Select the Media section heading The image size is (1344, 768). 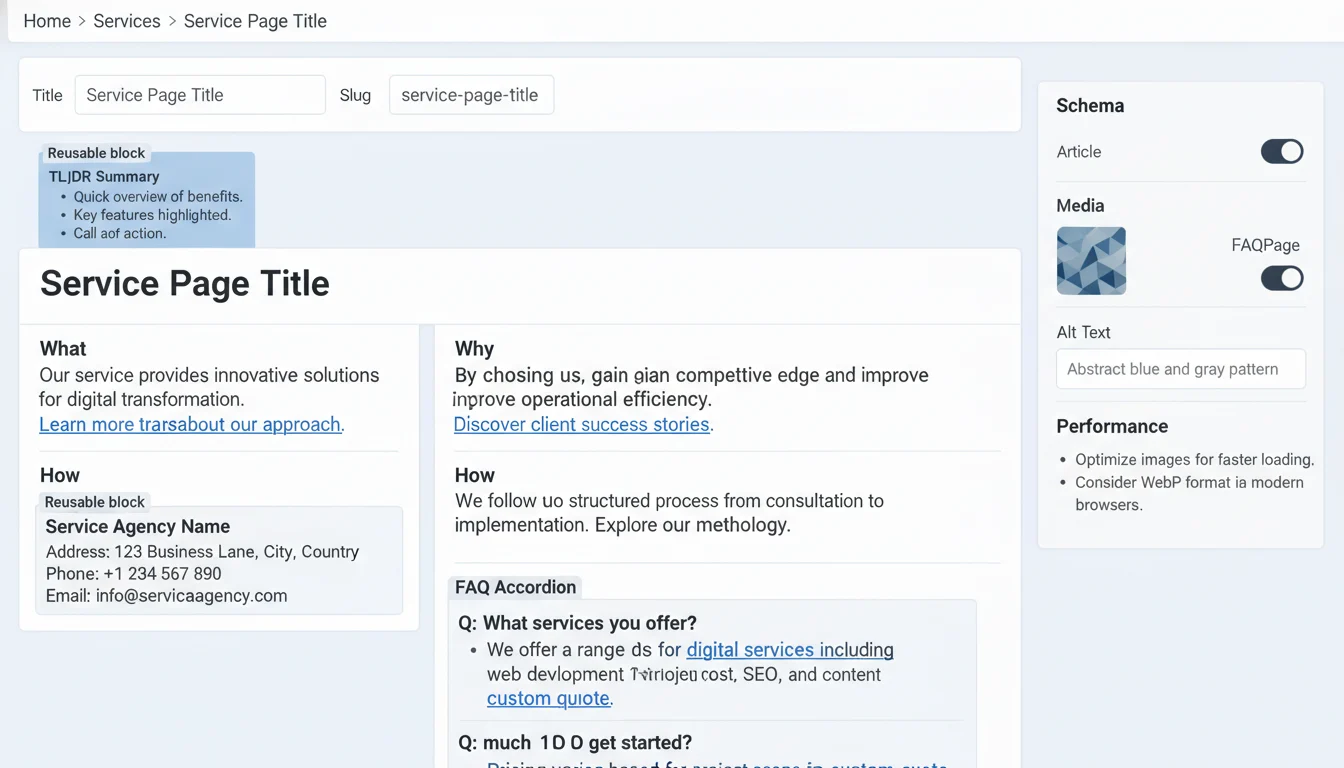click(x=1080, y=206)
